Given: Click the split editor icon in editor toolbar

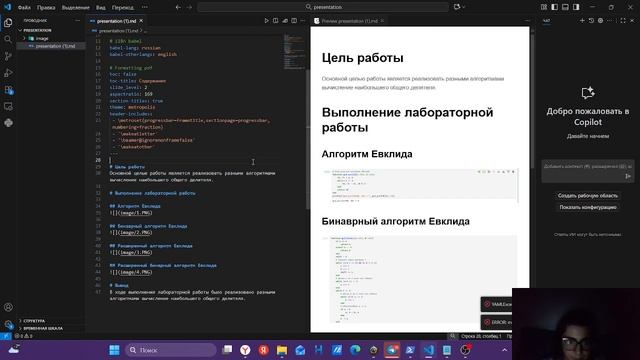Looking at the screenshot, I should 294,20.
